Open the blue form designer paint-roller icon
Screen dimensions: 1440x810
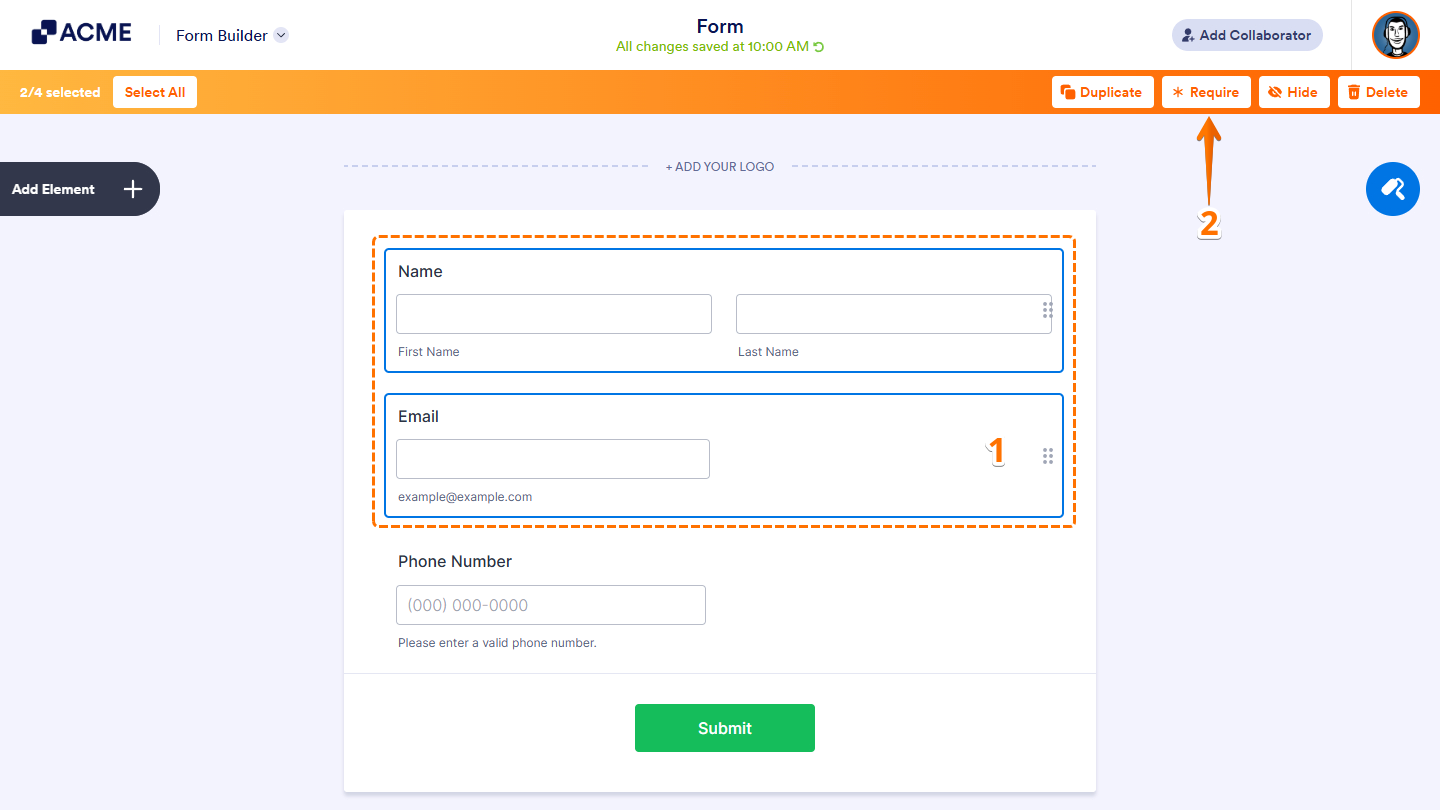pos(1392,189)
